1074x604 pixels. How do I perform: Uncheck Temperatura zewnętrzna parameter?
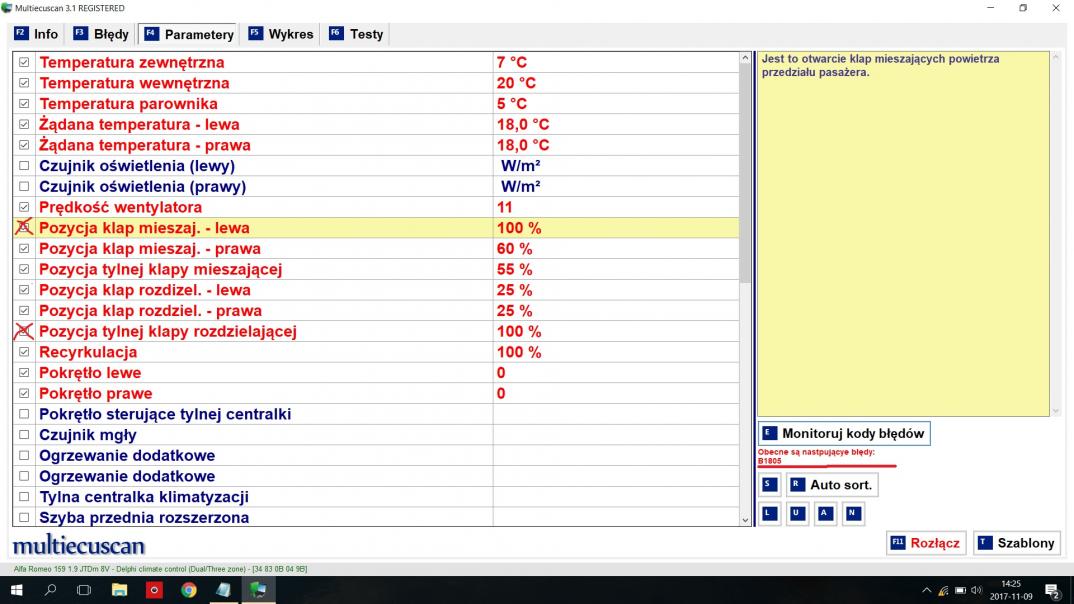[24, 62]
